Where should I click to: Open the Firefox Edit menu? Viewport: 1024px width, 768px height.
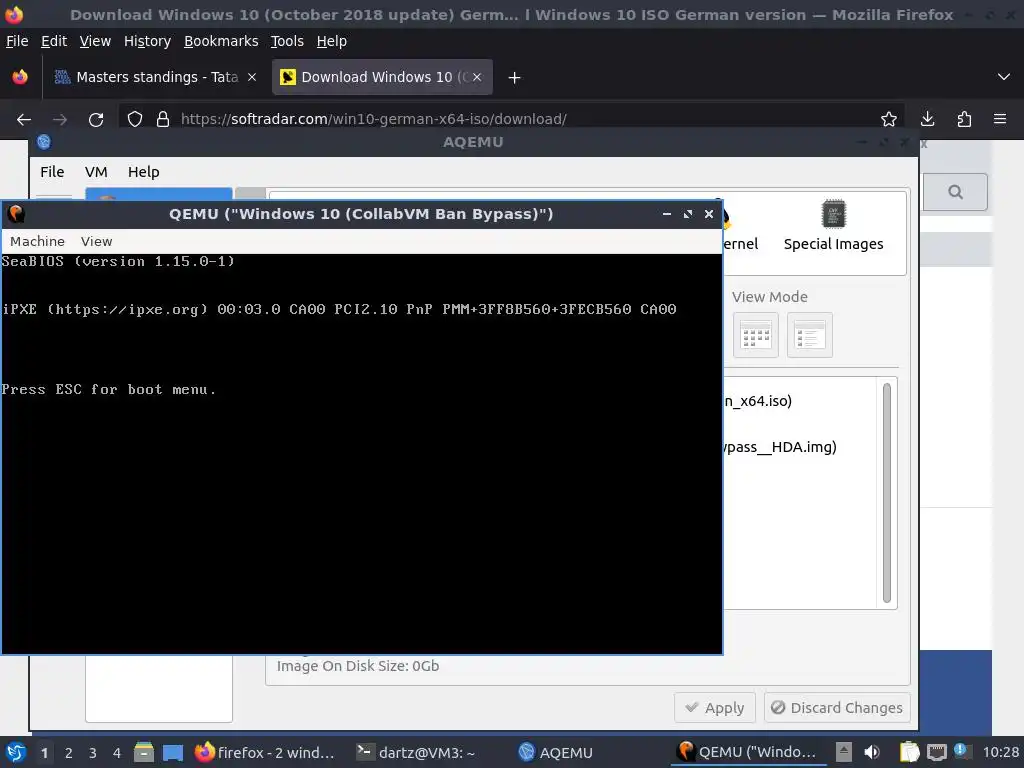click(54, 41)
